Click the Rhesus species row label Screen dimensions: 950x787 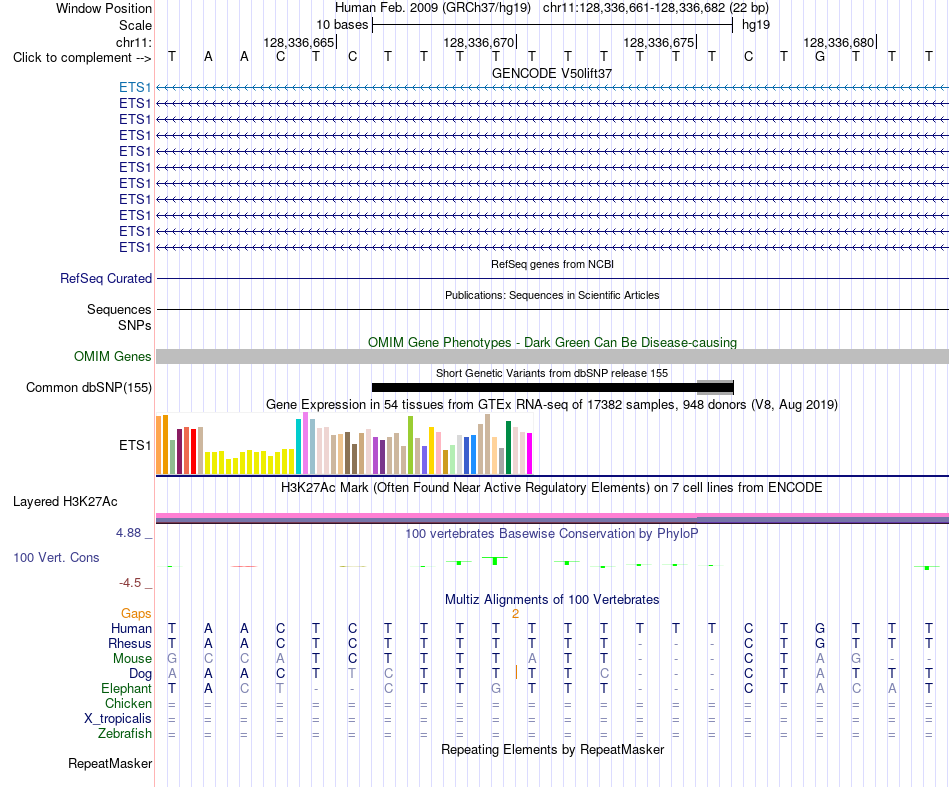point(130,643)
